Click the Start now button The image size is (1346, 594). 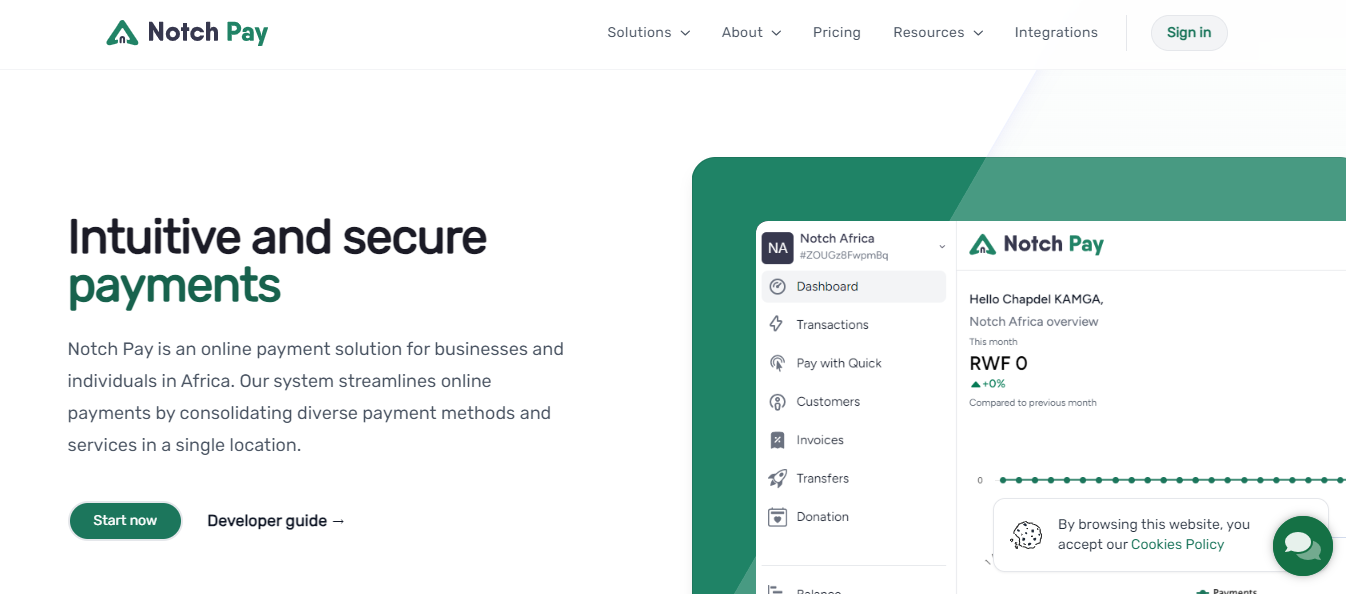125,521
